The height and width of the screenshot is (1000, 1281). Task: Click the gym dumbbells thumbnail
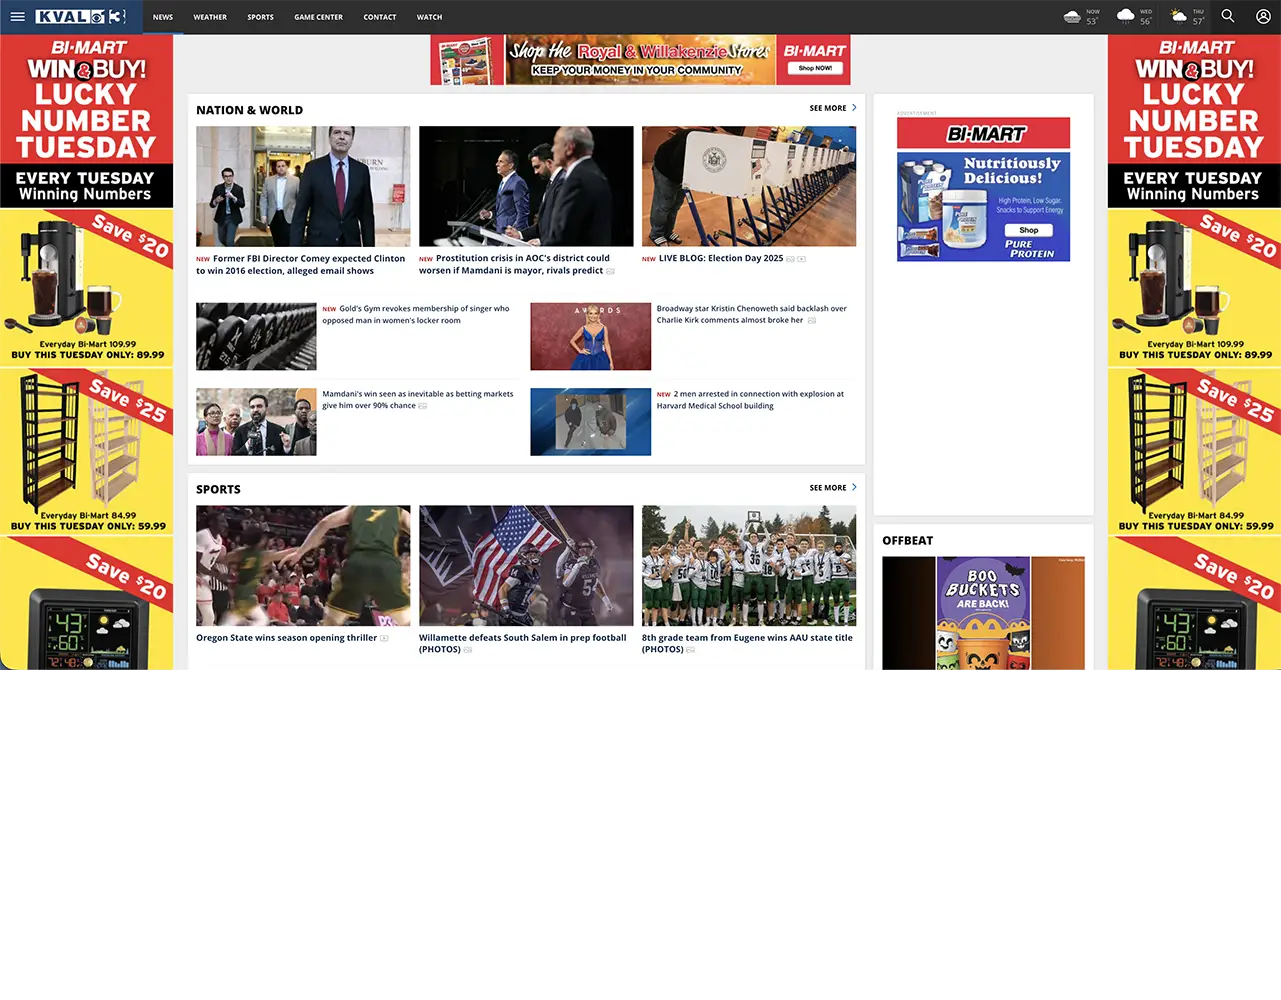256,337
